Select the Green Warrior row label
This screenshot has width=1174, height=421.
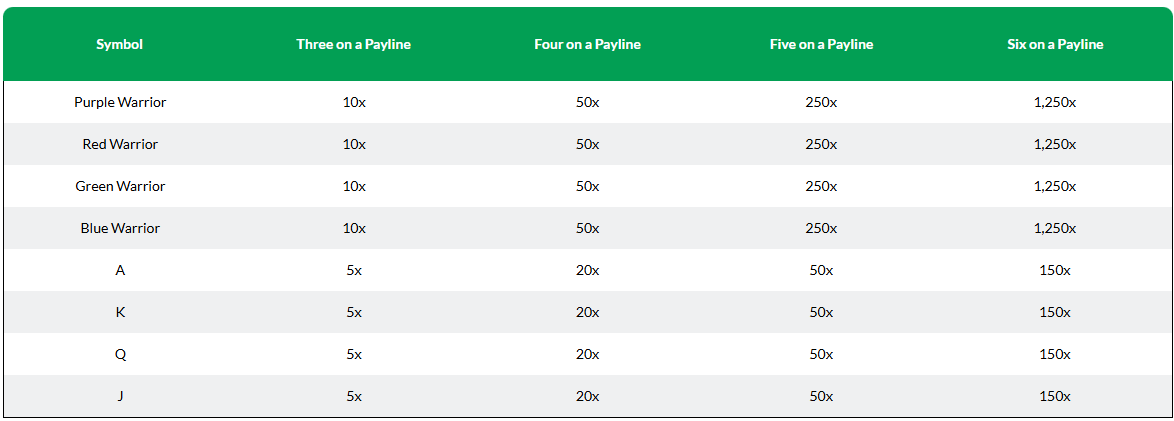[x=120, y=186]
